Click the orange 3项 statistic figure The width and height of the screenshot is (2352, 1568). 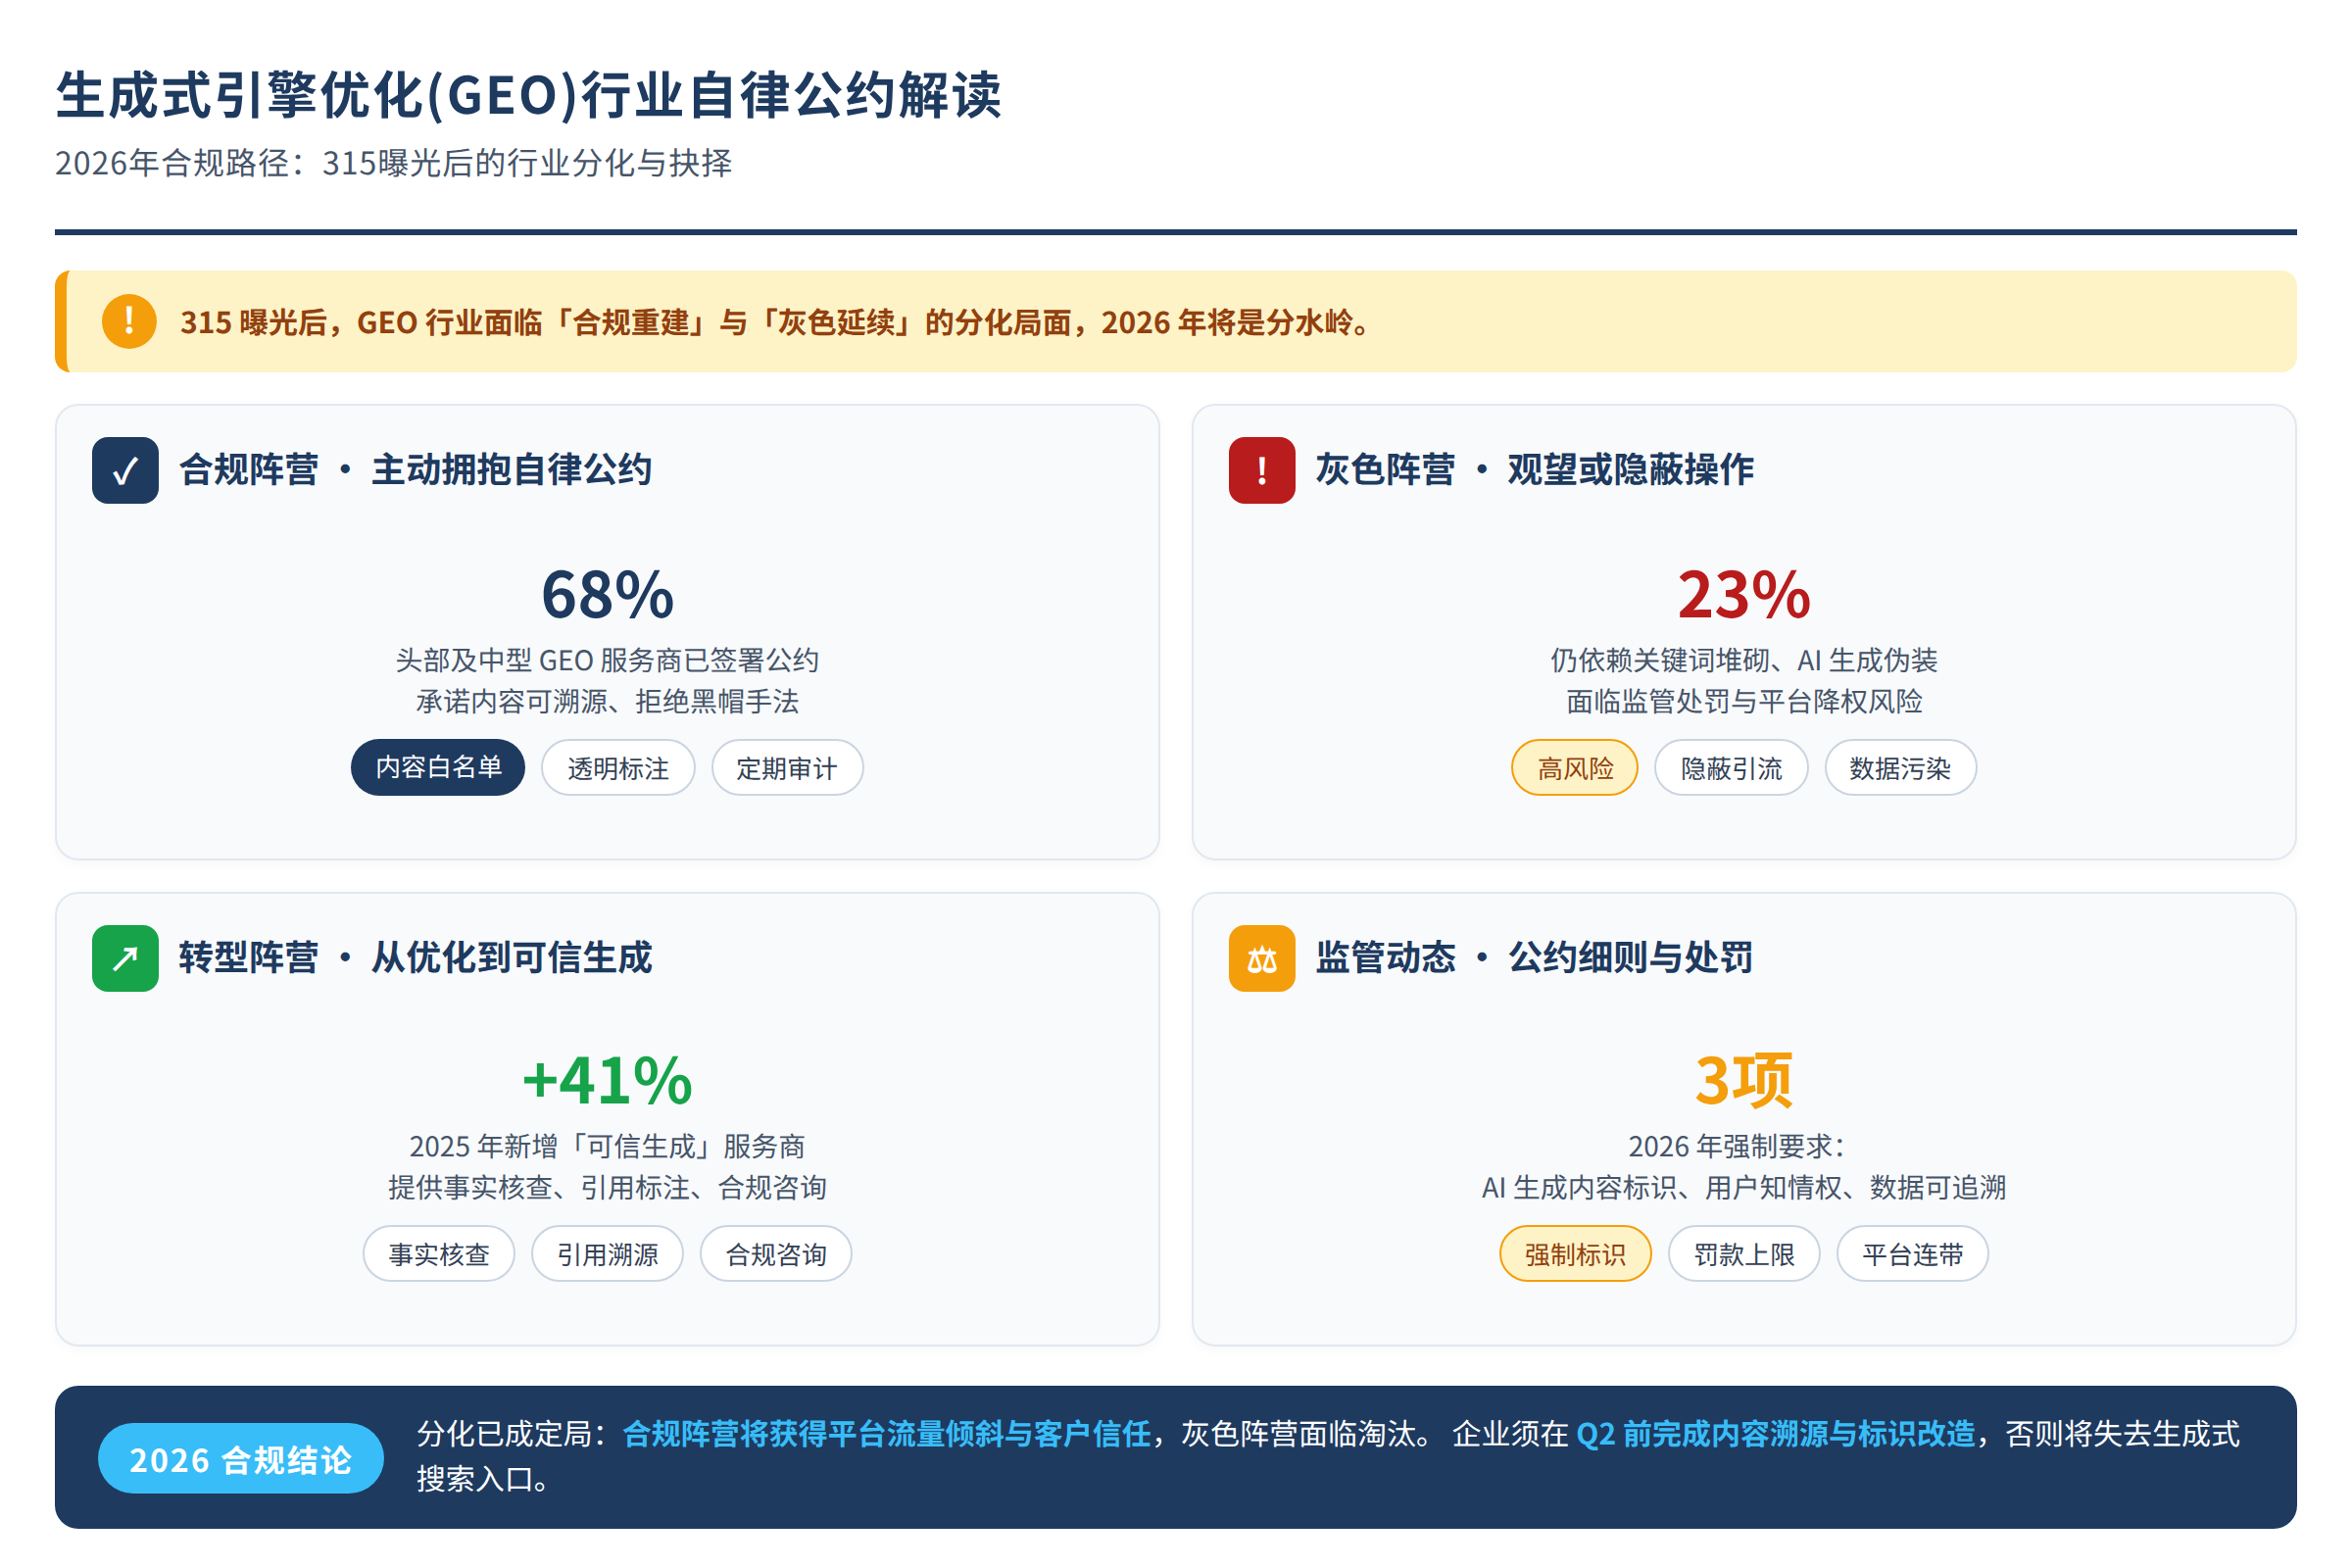click(1744, 1081)
